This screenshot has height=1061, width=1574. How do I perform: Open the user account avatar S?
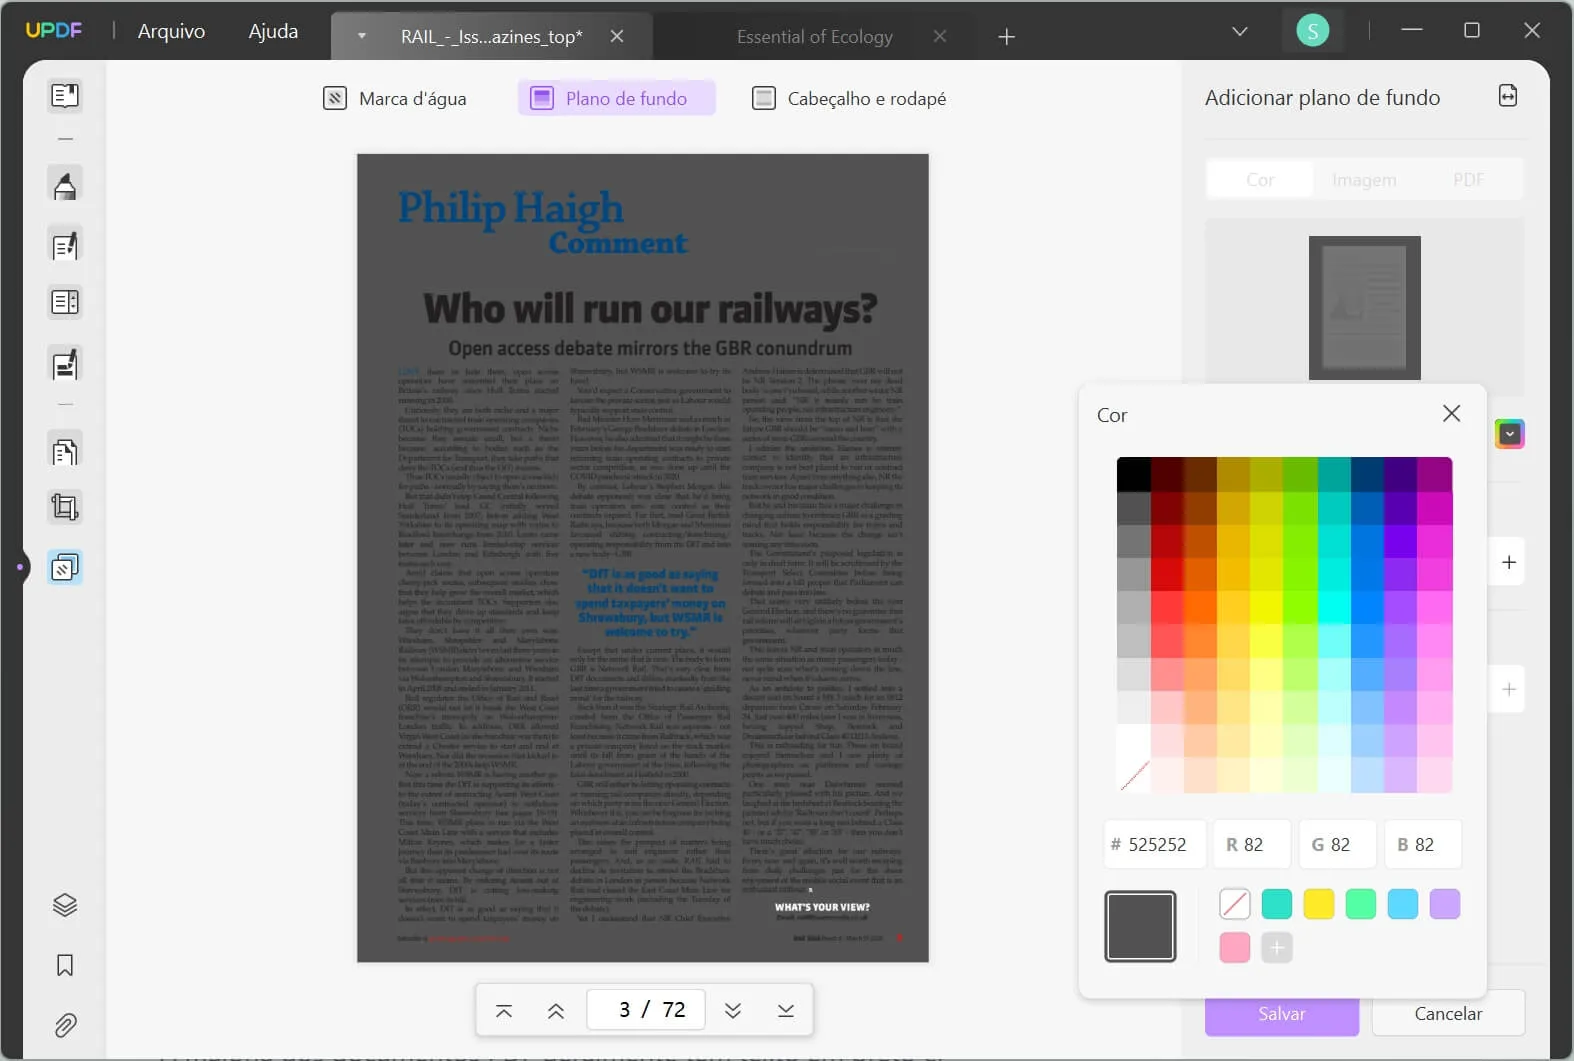pyautogui.click(x=1312, y=31)
